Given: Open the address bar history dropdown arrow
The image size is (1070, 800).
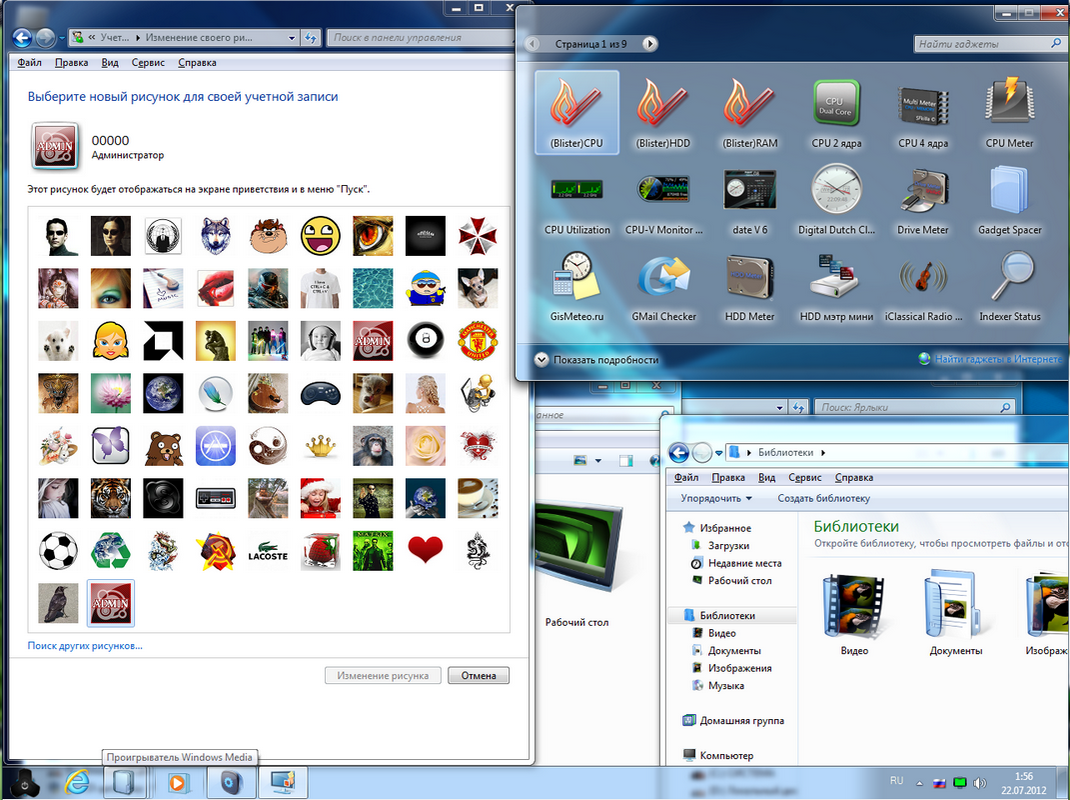Looking at the screenshot, I should click(x=292, y=38).
